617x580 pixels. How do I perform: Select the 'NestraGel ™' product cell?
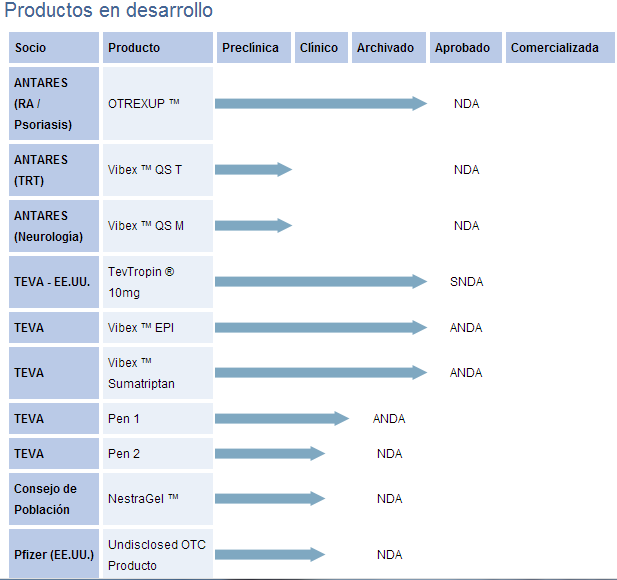[158, 499]
